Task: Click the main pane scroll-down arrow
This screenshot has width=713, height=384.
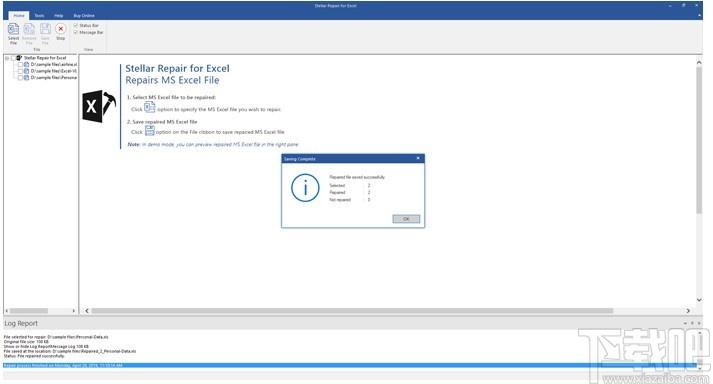Action: tap(699, 300)
